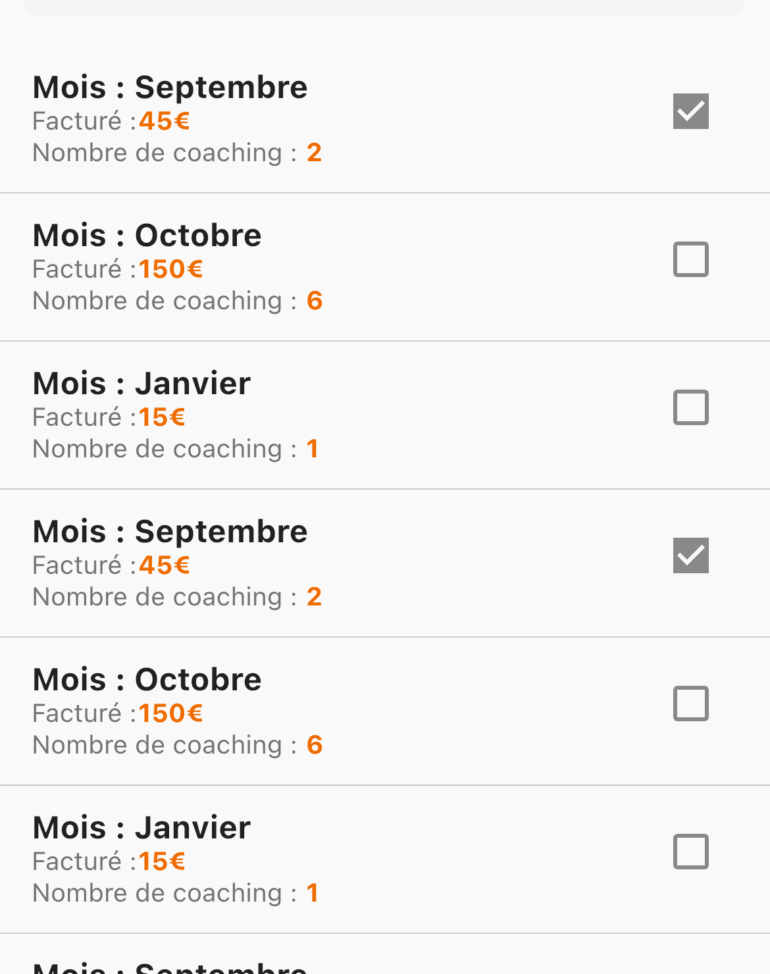Open the first 'Mois : Octobre' entry title
Screen dimensions: 770x974
[x=147, y=235]
